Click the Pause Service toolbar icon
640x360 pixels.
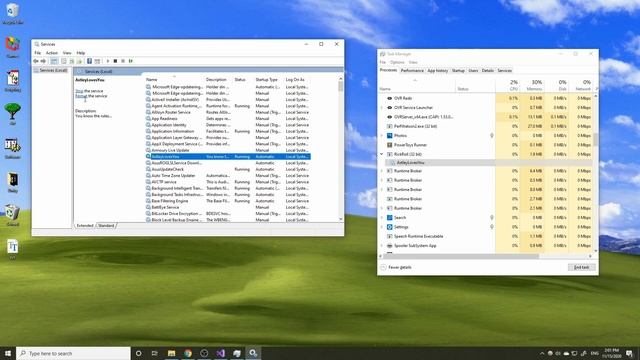(123, 61)
